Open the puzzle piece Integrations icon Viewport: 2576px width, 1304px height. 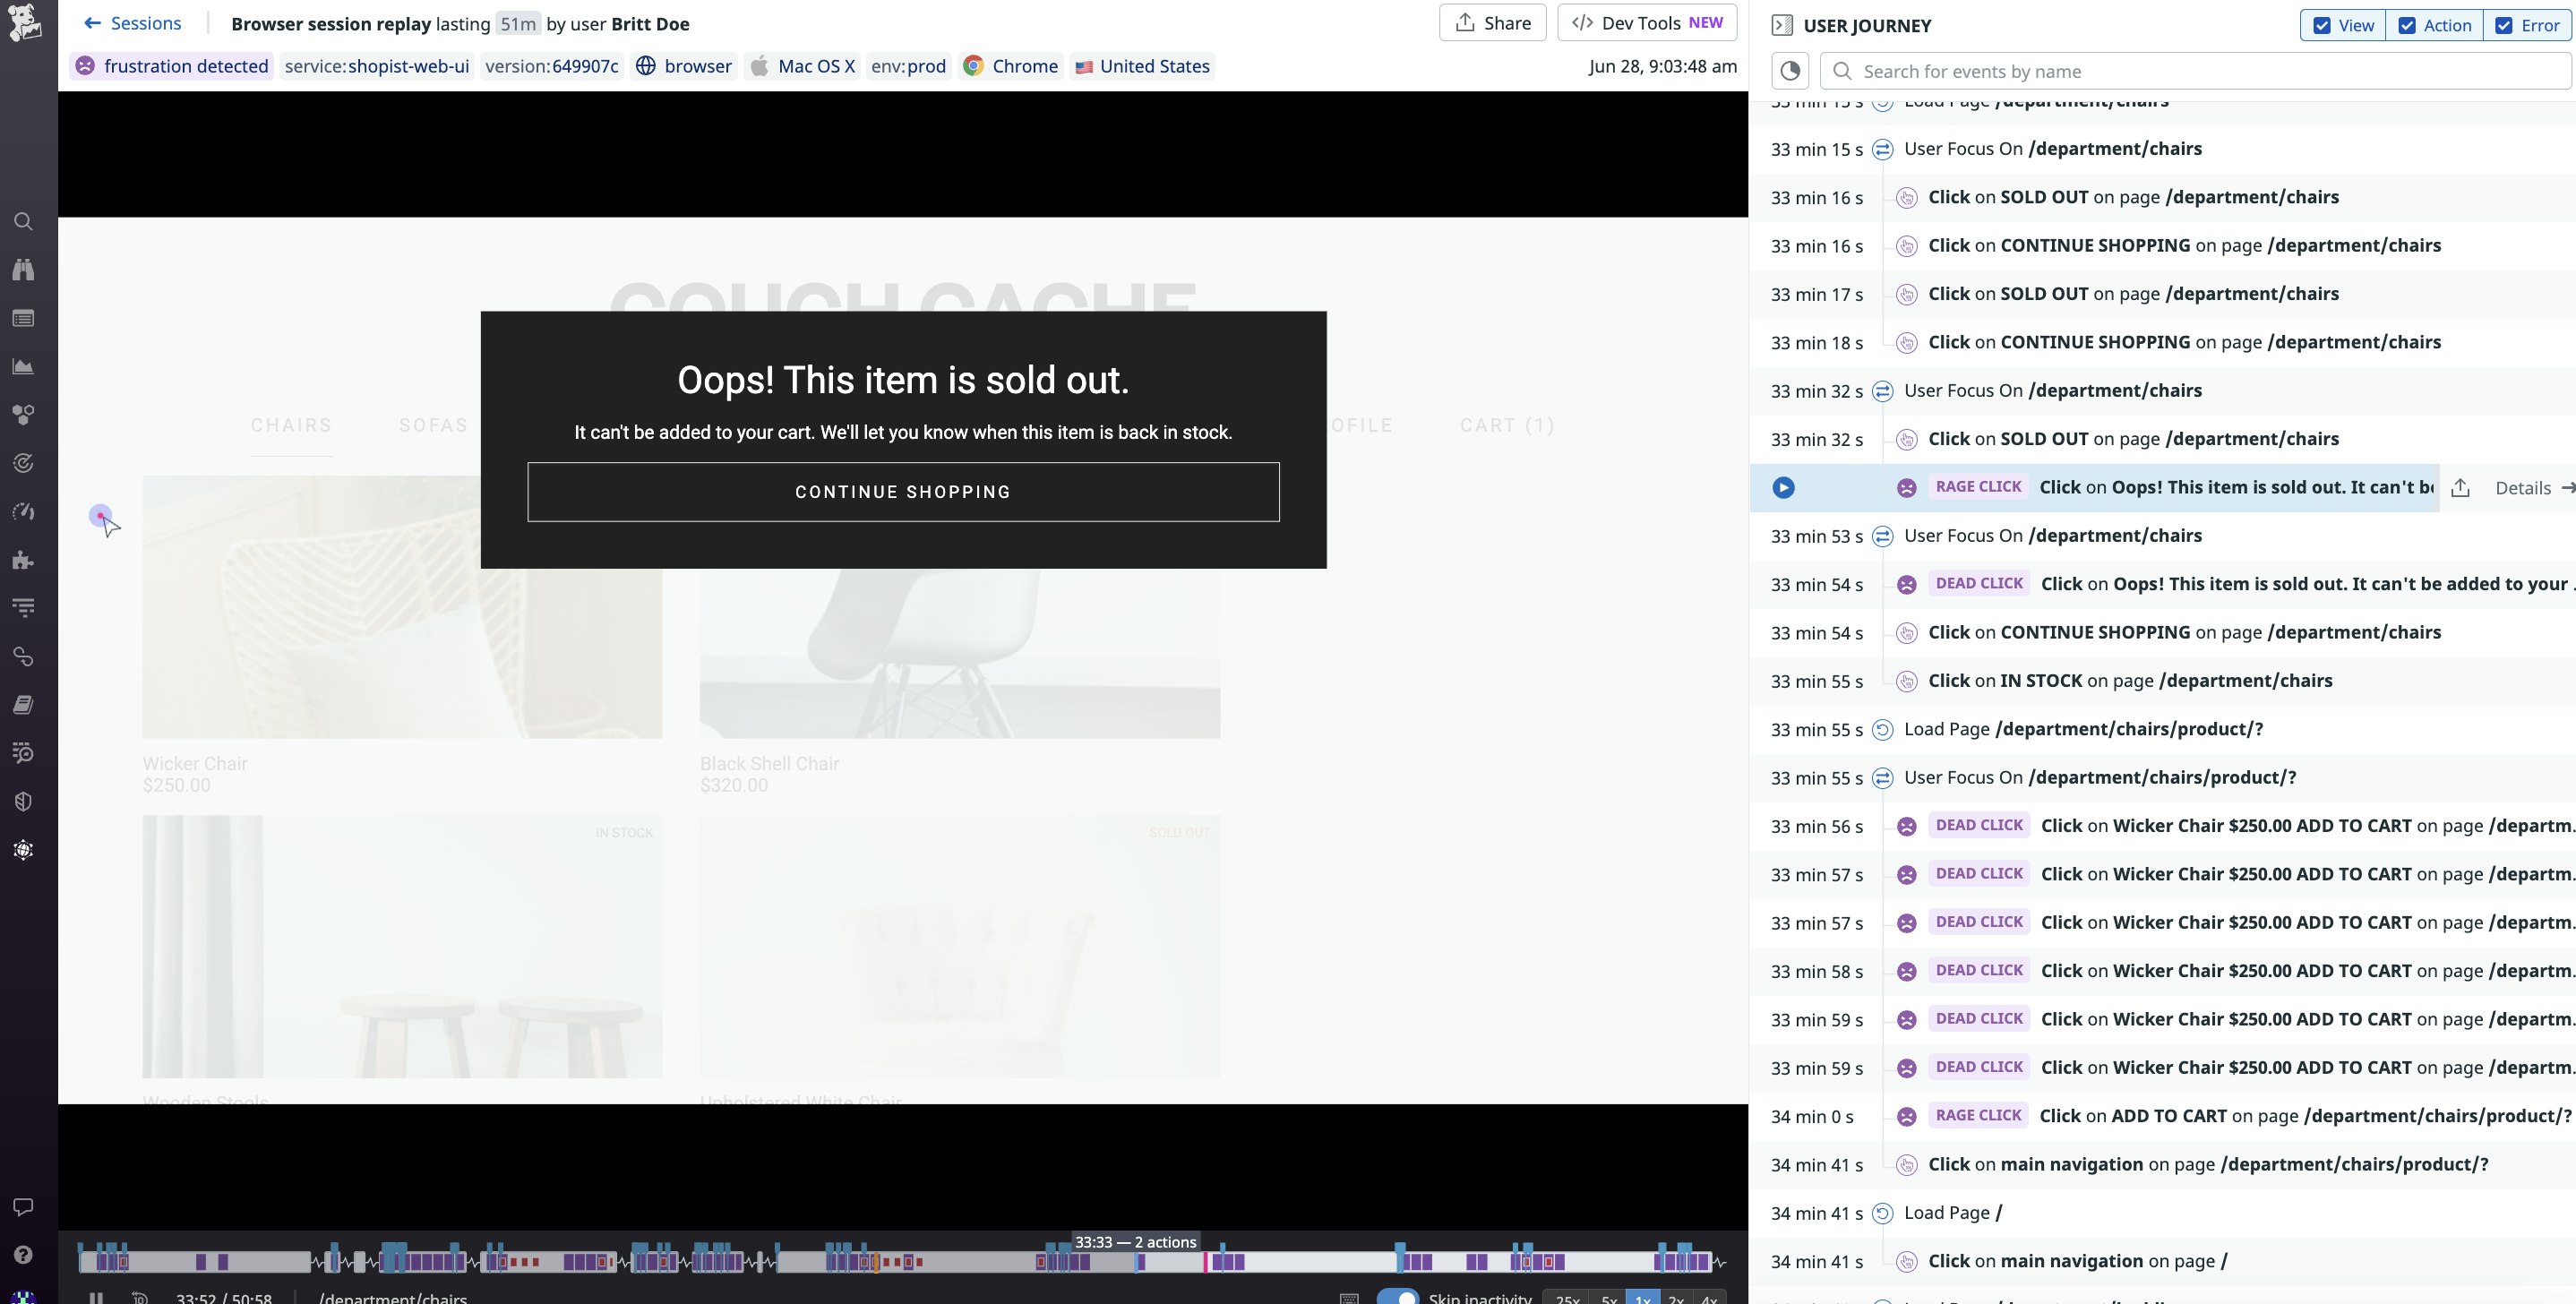tap(23, 560)
